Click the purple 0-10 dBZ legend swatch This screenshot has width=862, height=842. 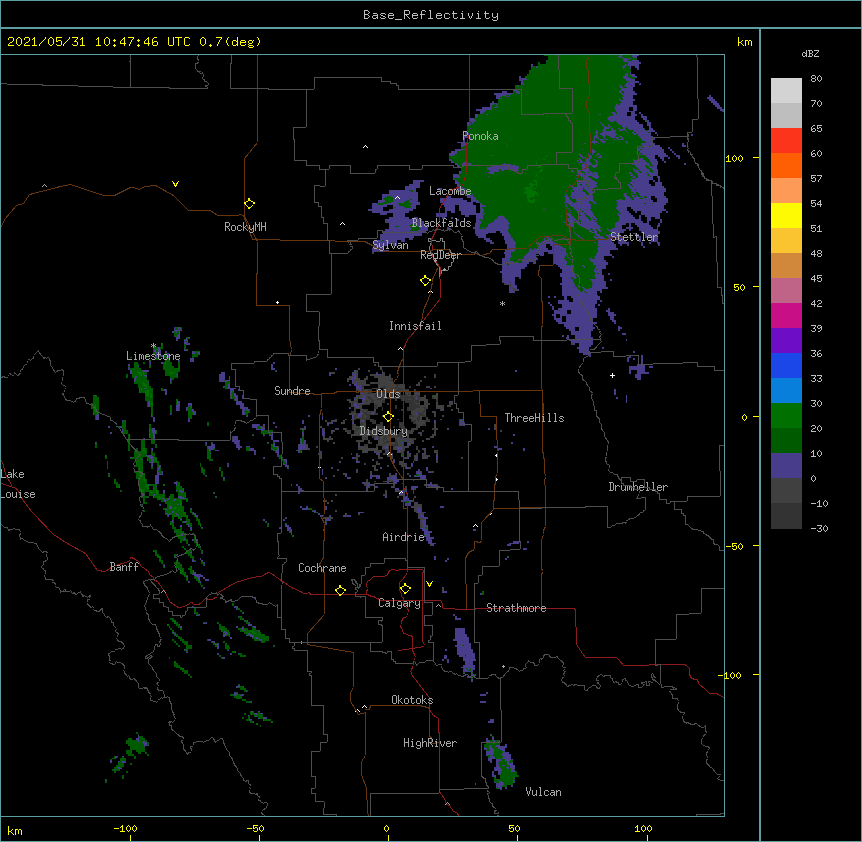[x=786, y=466]
